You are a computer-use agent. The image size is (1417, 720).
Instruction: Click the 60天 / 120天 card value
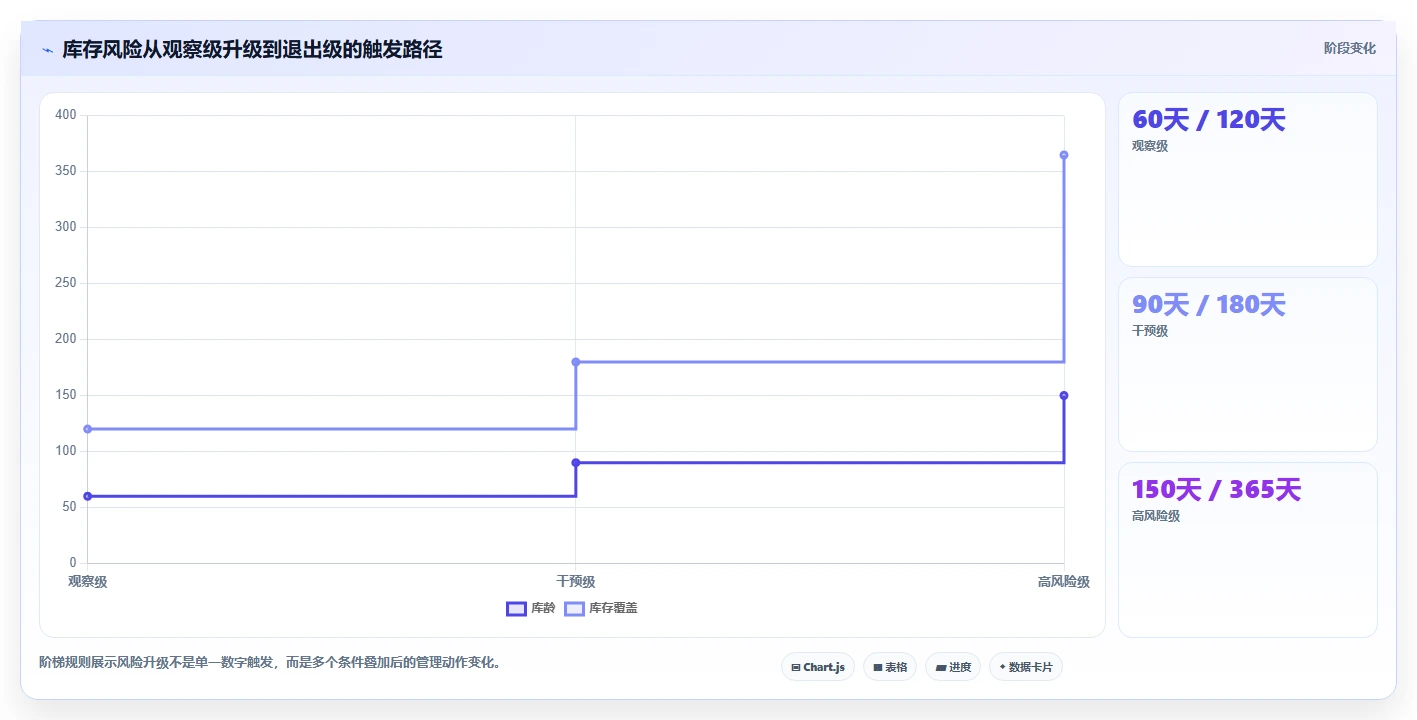(x=1208, y=120)
